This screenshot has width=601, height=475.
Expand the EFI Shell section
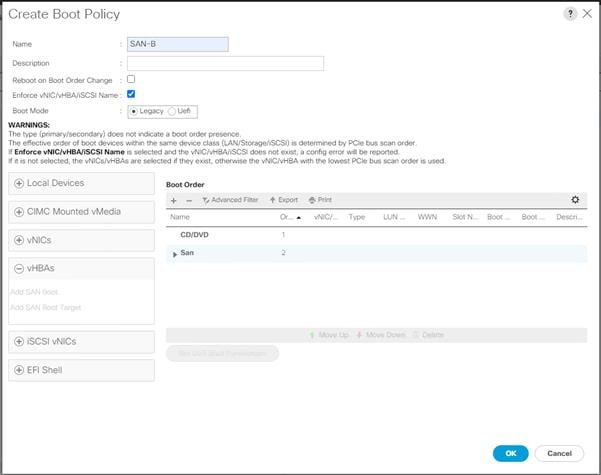coord(81,370)
